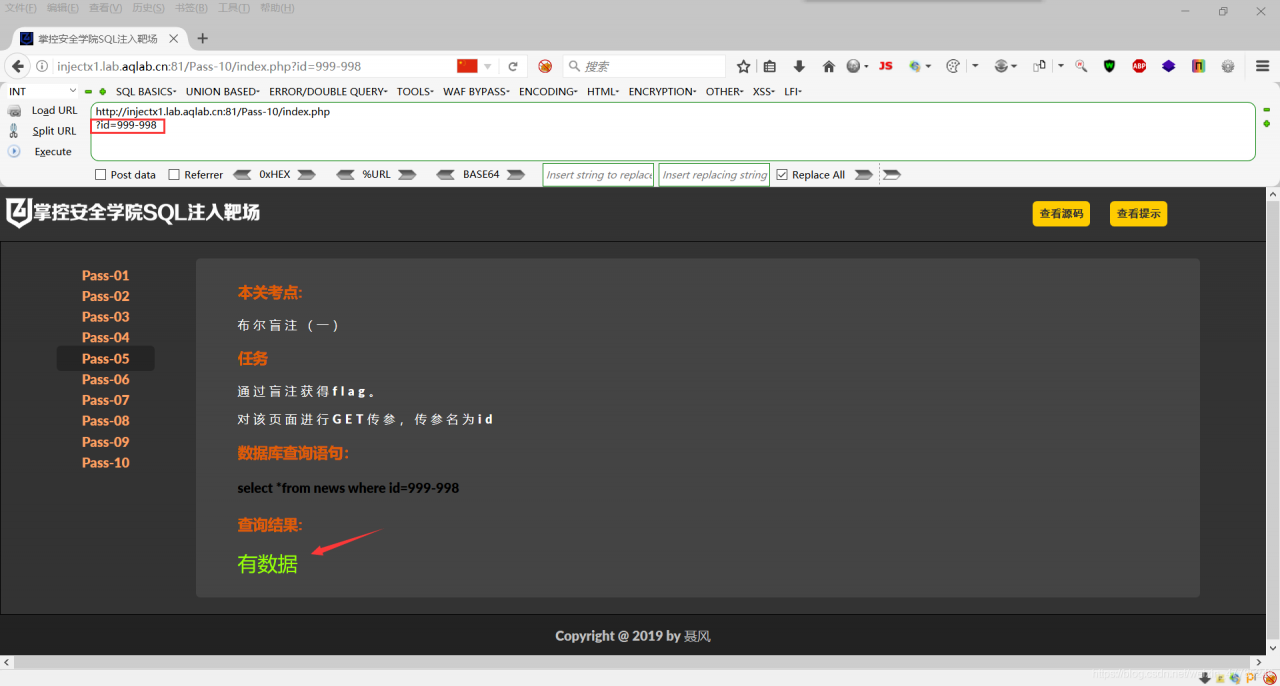
Task: Select the Split URL scissors icon
Action: point(14,130)
